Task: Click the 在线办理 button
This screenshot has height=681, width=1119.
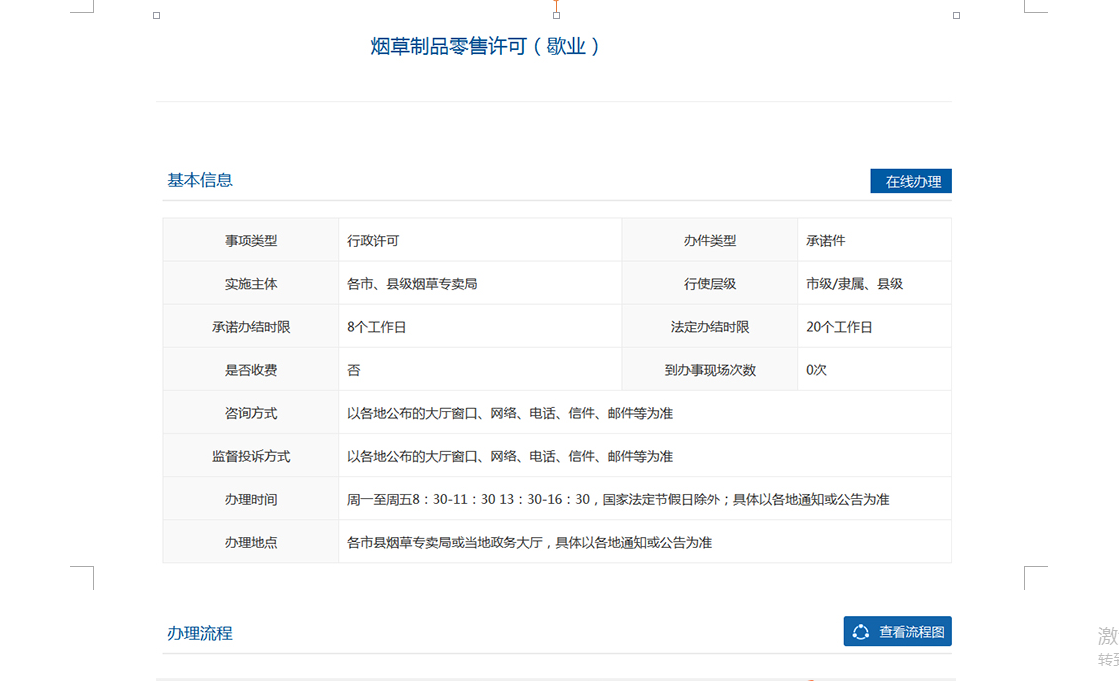Action: tap(911, 181)
